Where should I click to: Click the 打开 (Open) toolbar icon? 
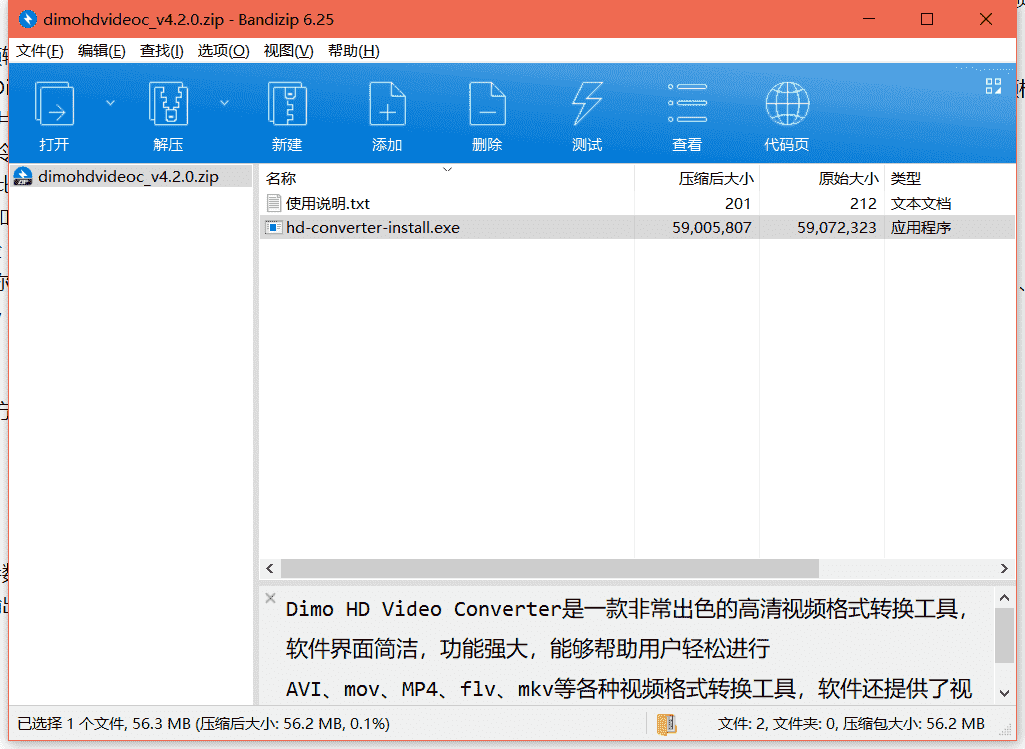54,103
